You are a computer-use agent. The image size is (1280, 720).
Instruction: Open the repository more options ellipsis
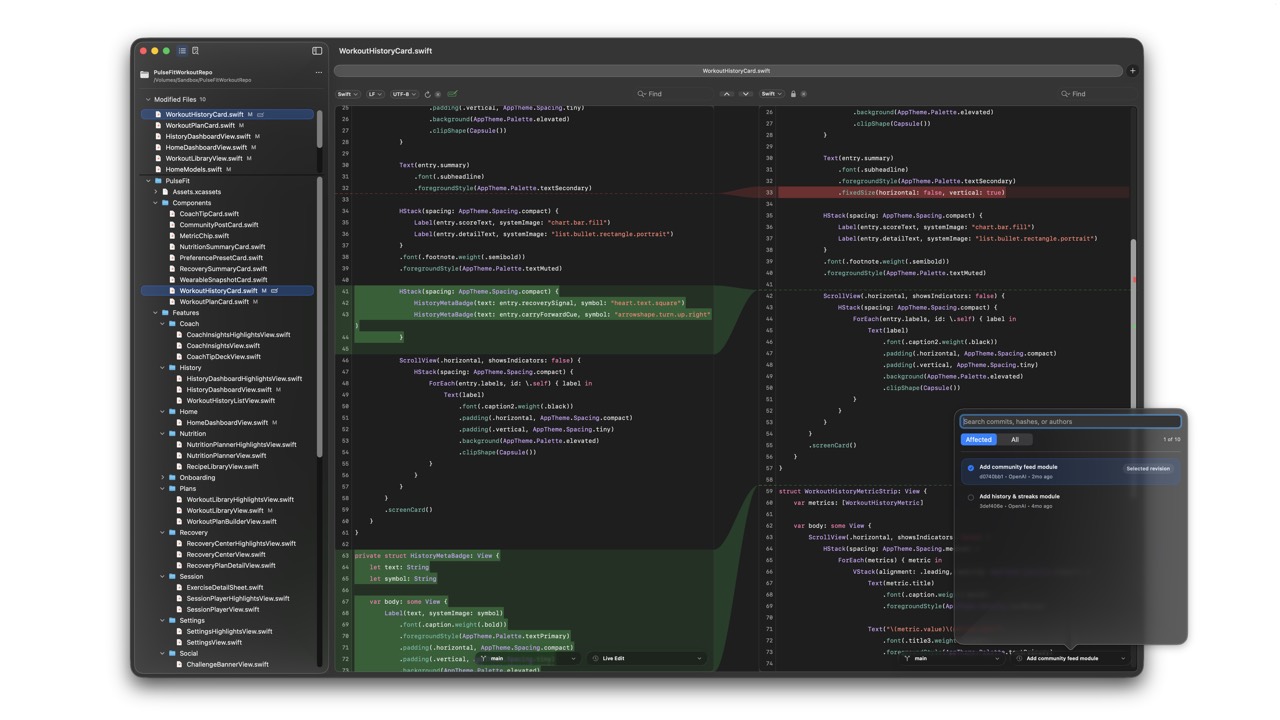[319, 72]
